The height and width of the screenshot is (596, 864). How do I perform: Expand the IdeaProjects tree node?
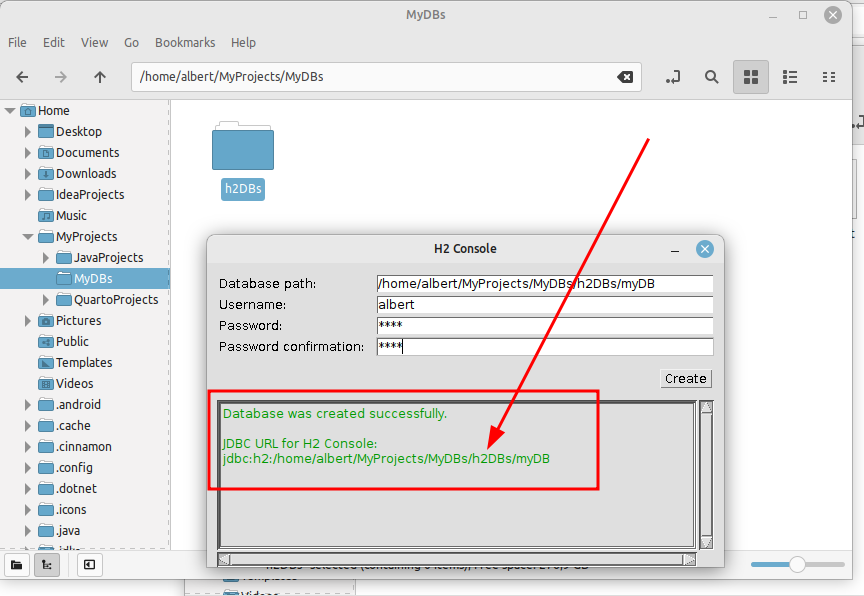point(28,194)
